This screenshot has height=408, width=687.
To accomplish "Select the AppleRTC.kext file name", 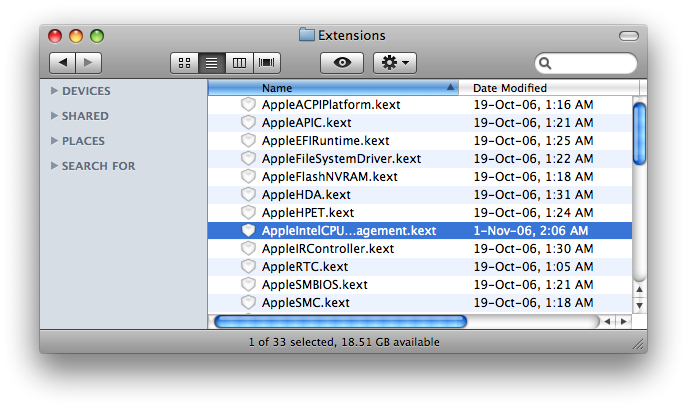I will click(305, 266).
